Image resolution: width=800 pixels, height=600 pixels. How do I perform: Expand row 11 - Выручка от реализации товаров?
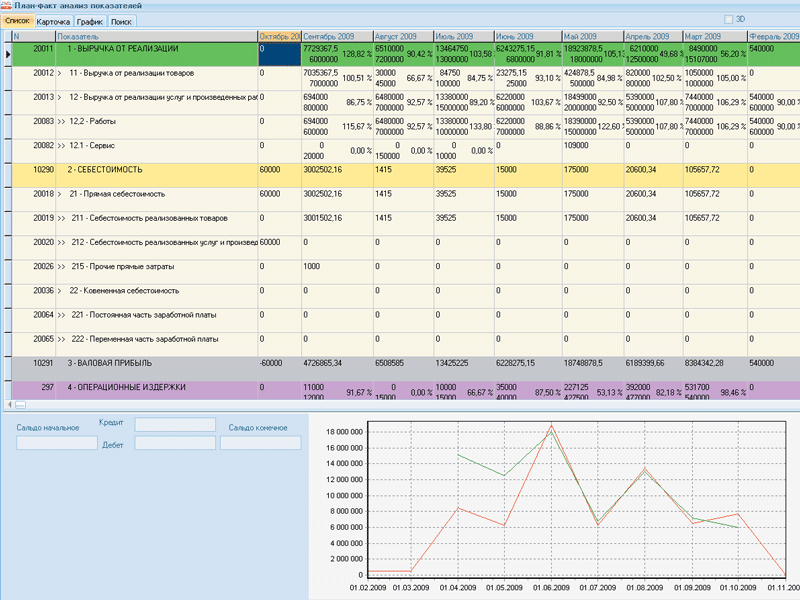(x=60, y=73)
